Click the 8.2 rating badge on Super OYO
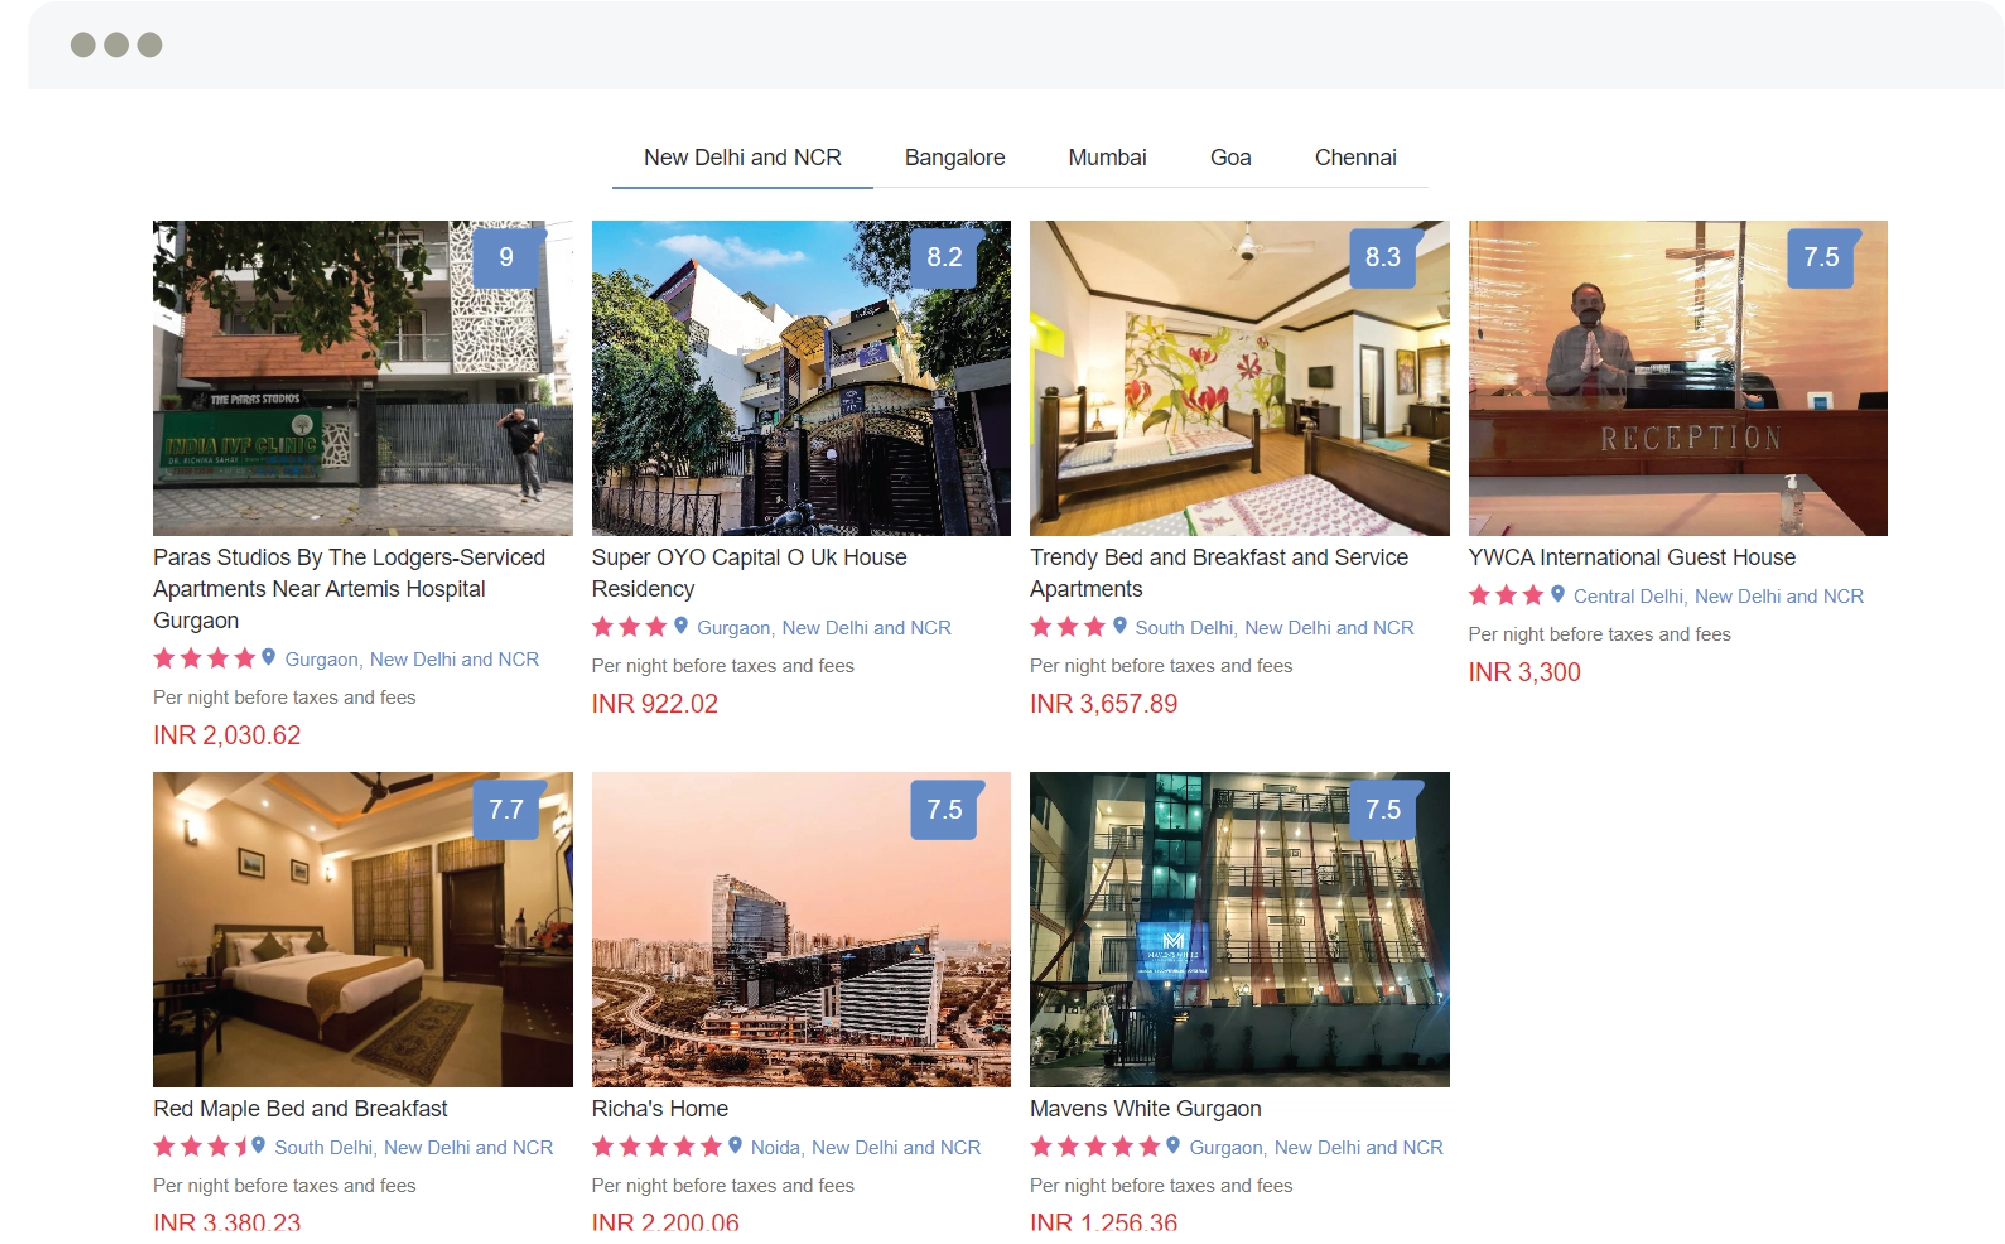The image size is (2005, 1244). coord(945,257)
